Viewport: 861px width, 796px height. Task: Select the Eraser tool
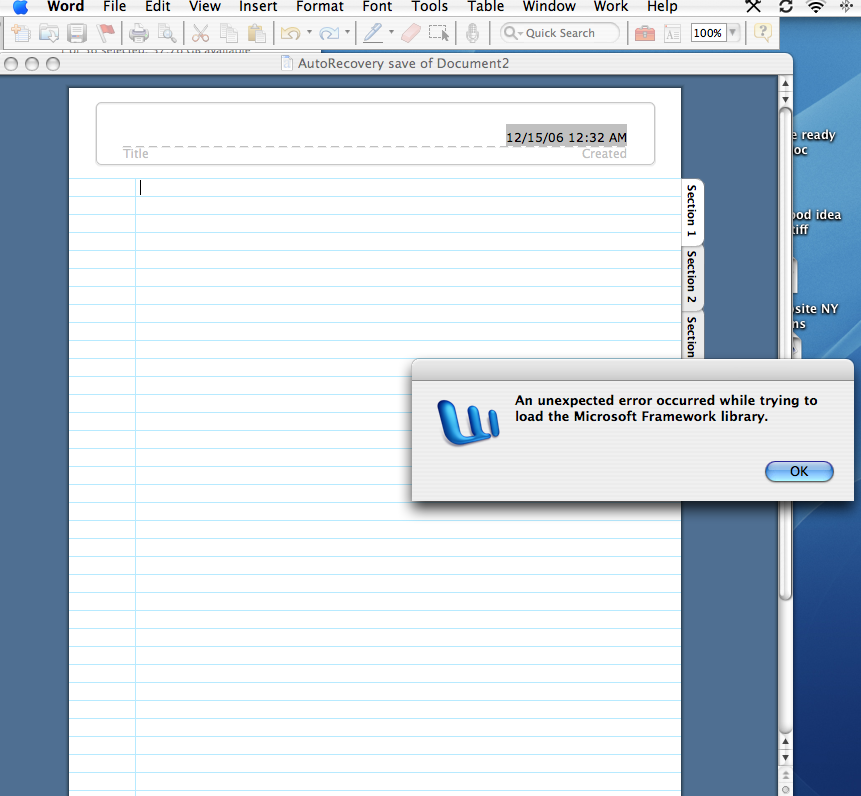tap(411, 33)
